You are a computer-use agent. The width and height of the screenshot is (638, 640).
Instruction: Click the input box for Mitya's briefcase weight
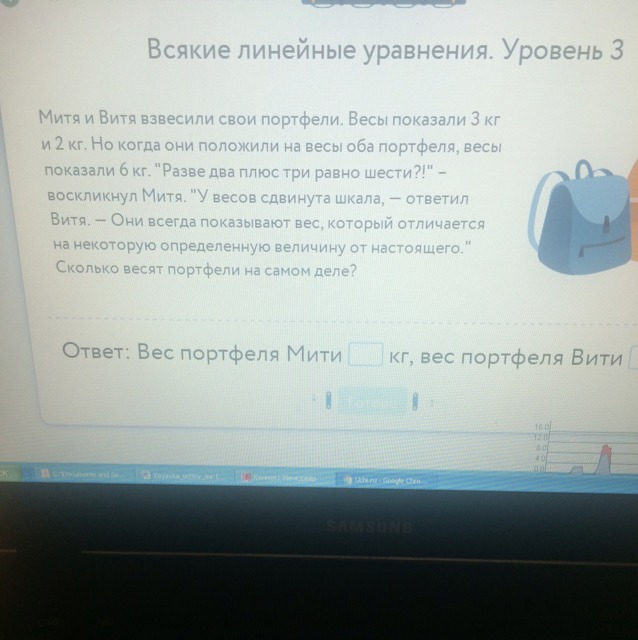click(365, 354)
